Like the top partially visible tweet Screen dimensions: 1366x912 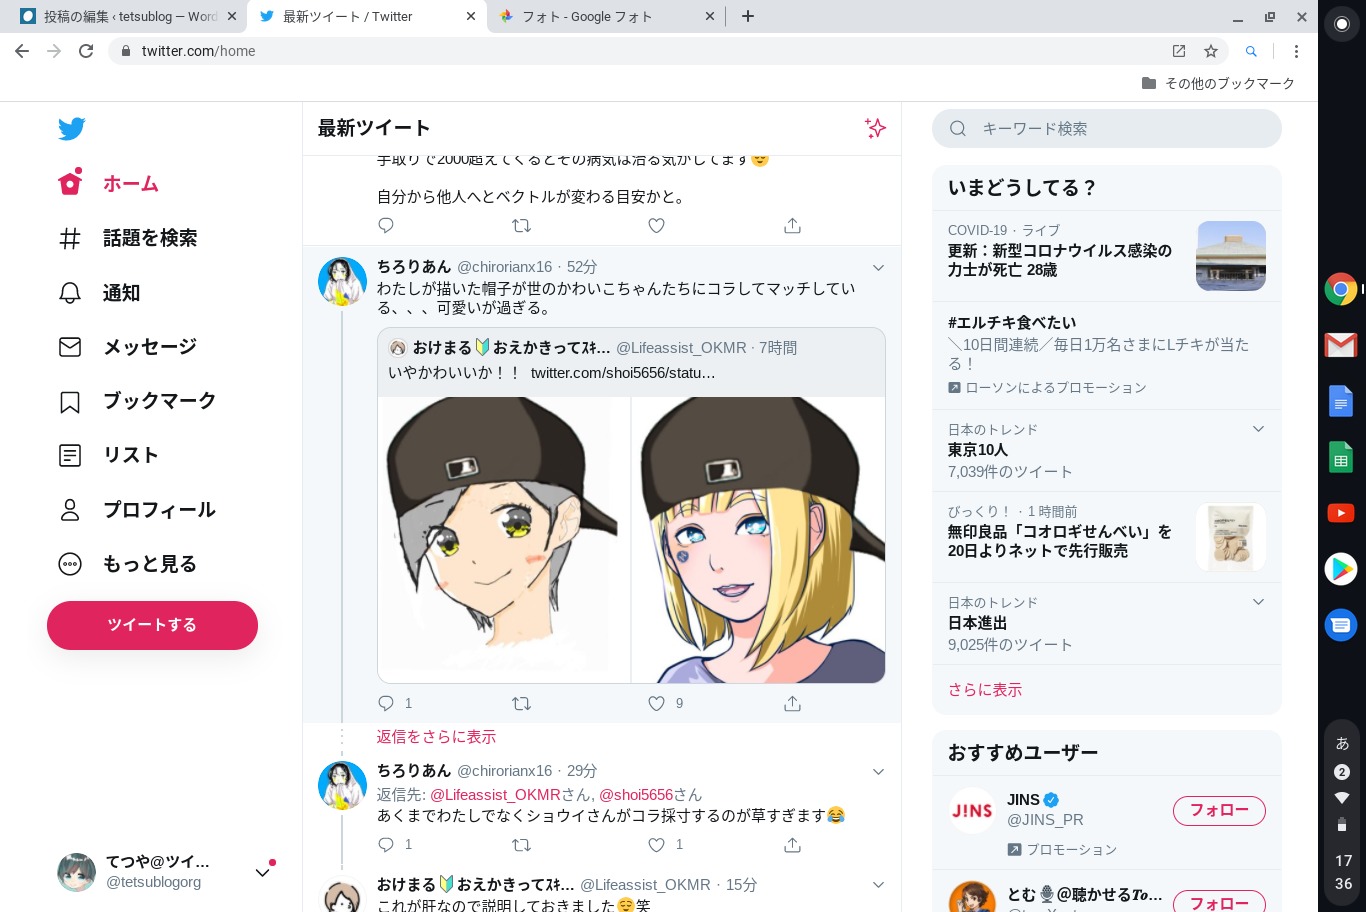click(x=656, y=226)
